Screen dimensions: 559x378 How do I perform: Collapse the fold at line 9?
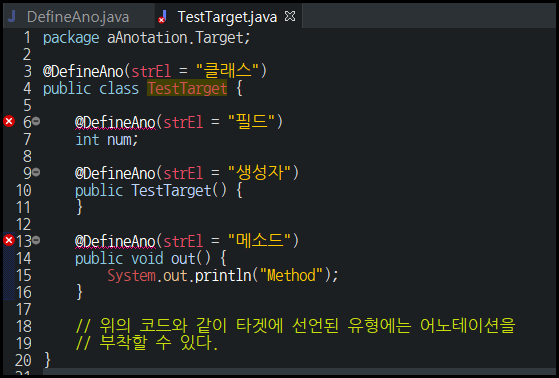point(36,173)
